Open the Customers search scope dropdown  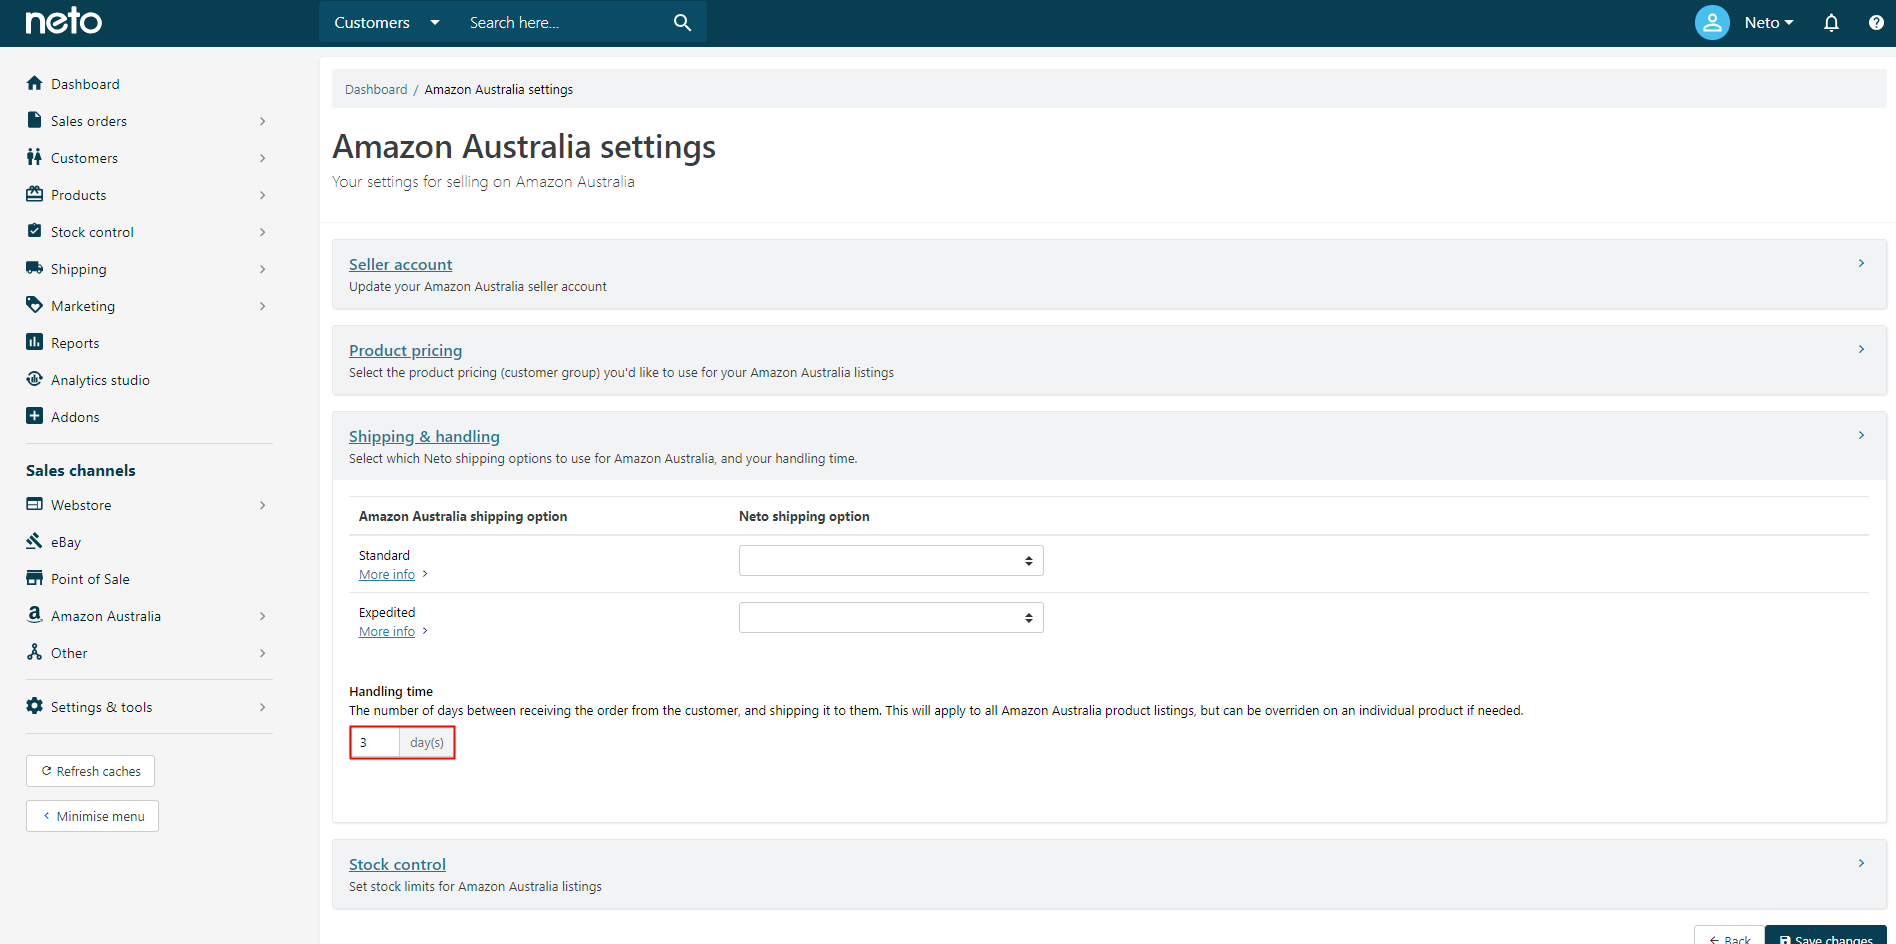tap(386, 22)
